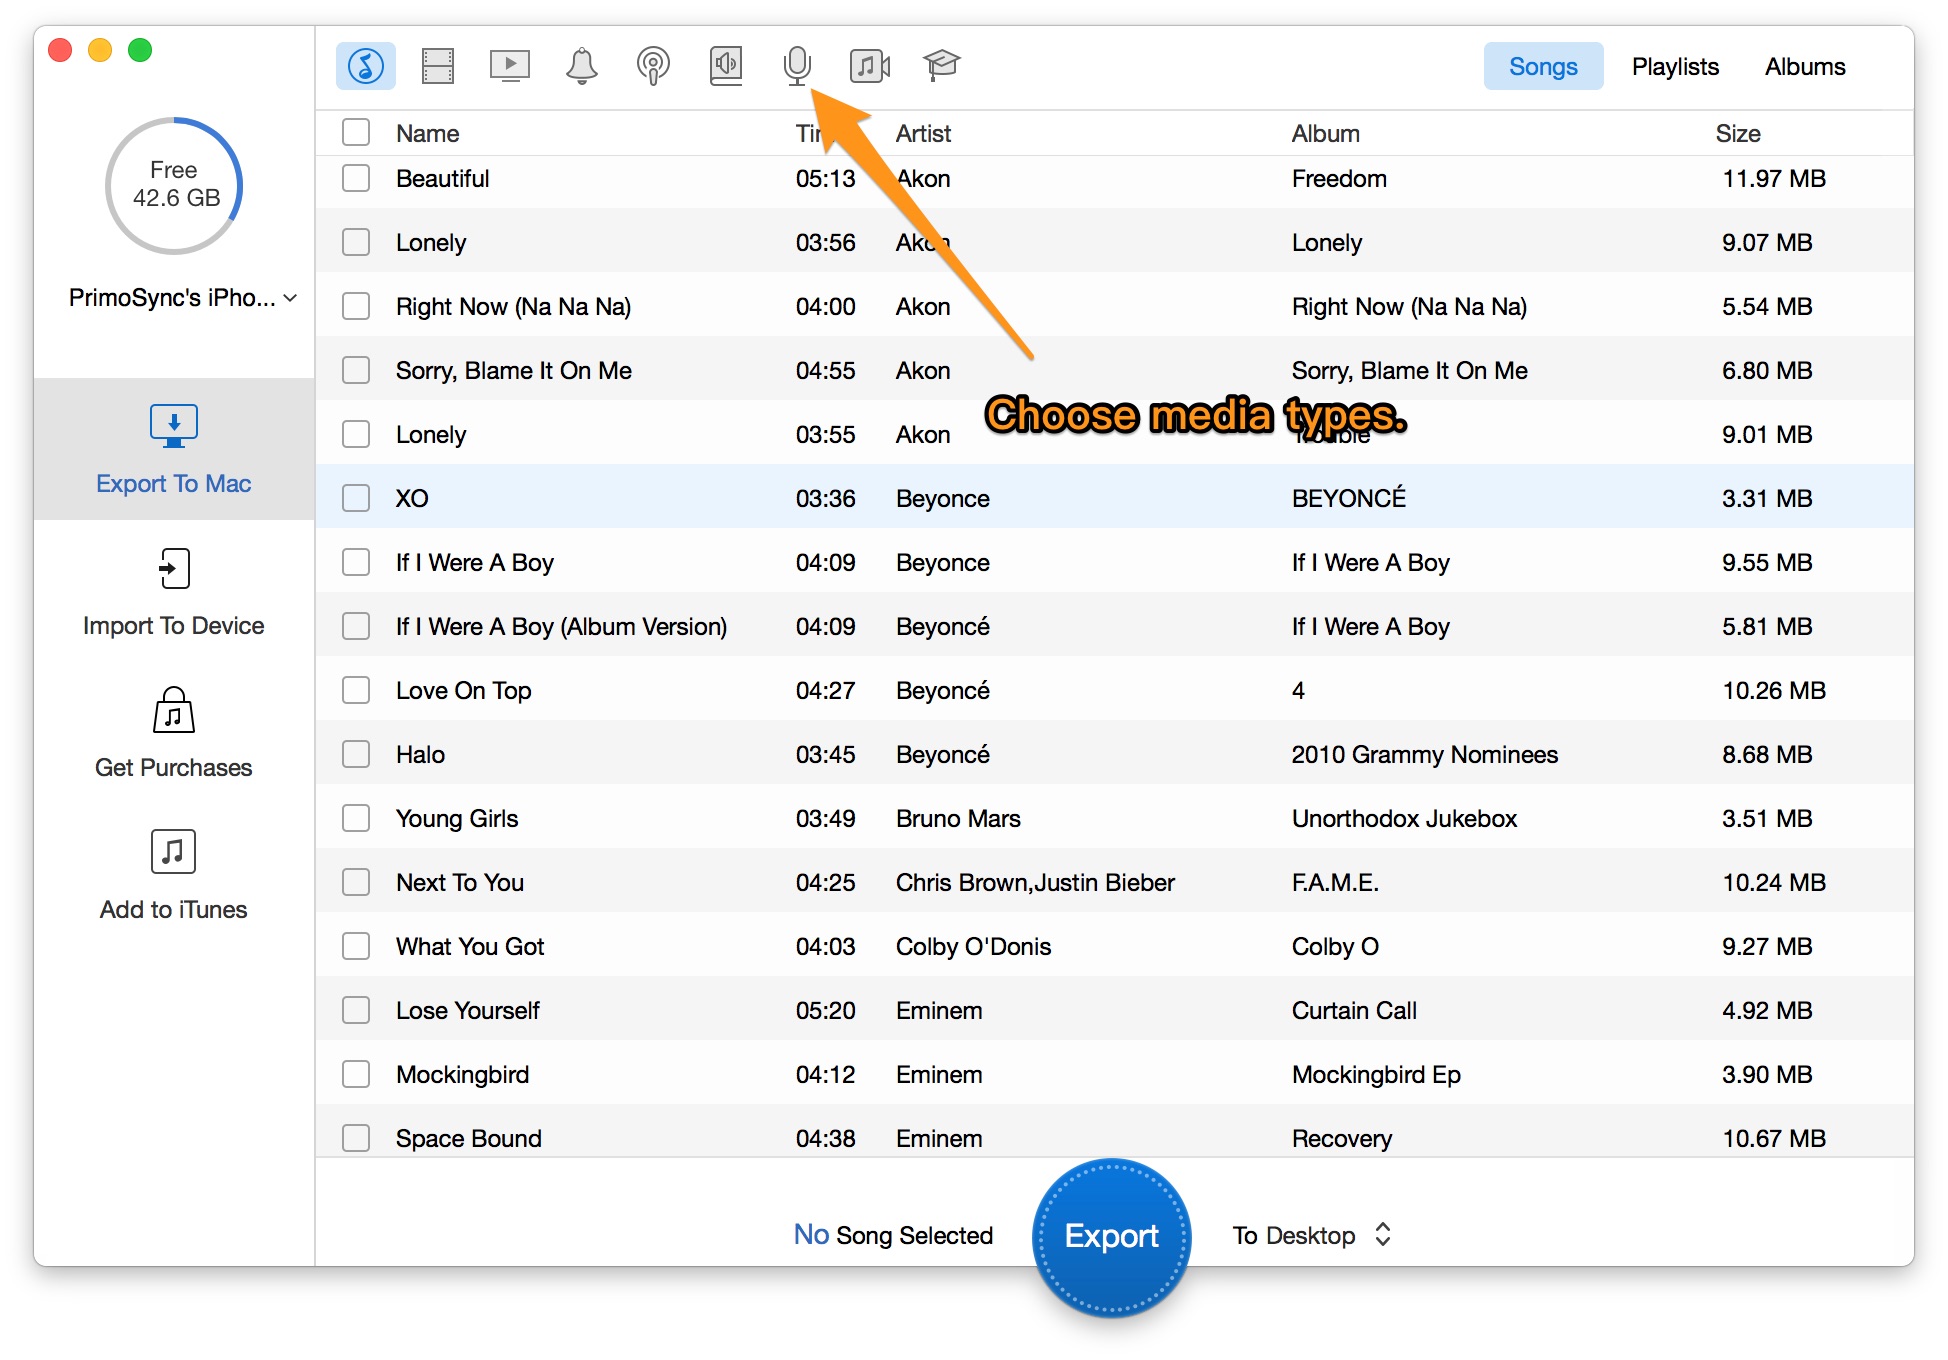
Task: Choose the Voice Memos microphone icon
Action: coord(797,66)
